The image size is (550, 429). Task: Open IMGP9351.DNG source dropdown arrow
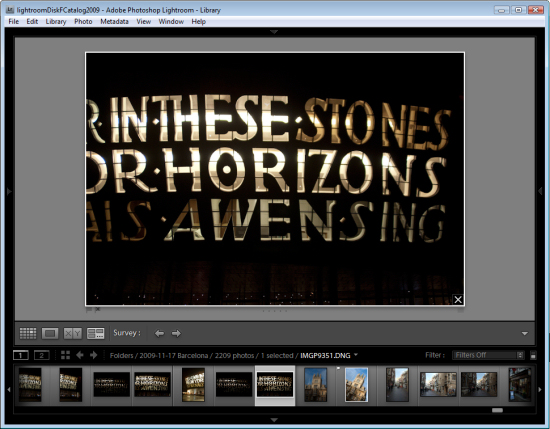point(356,355)
